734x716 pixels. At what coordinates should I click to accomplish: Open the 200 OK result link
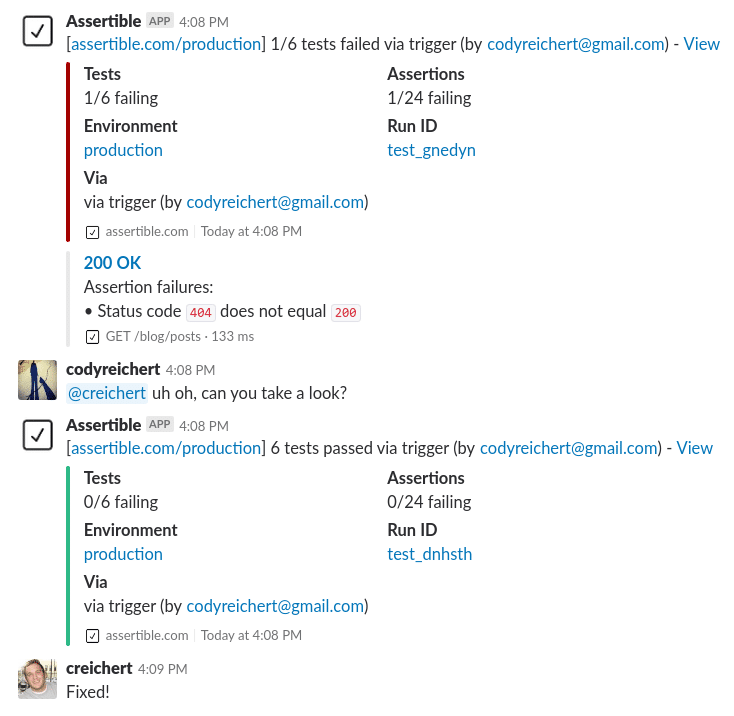click(x=112, y=263)
